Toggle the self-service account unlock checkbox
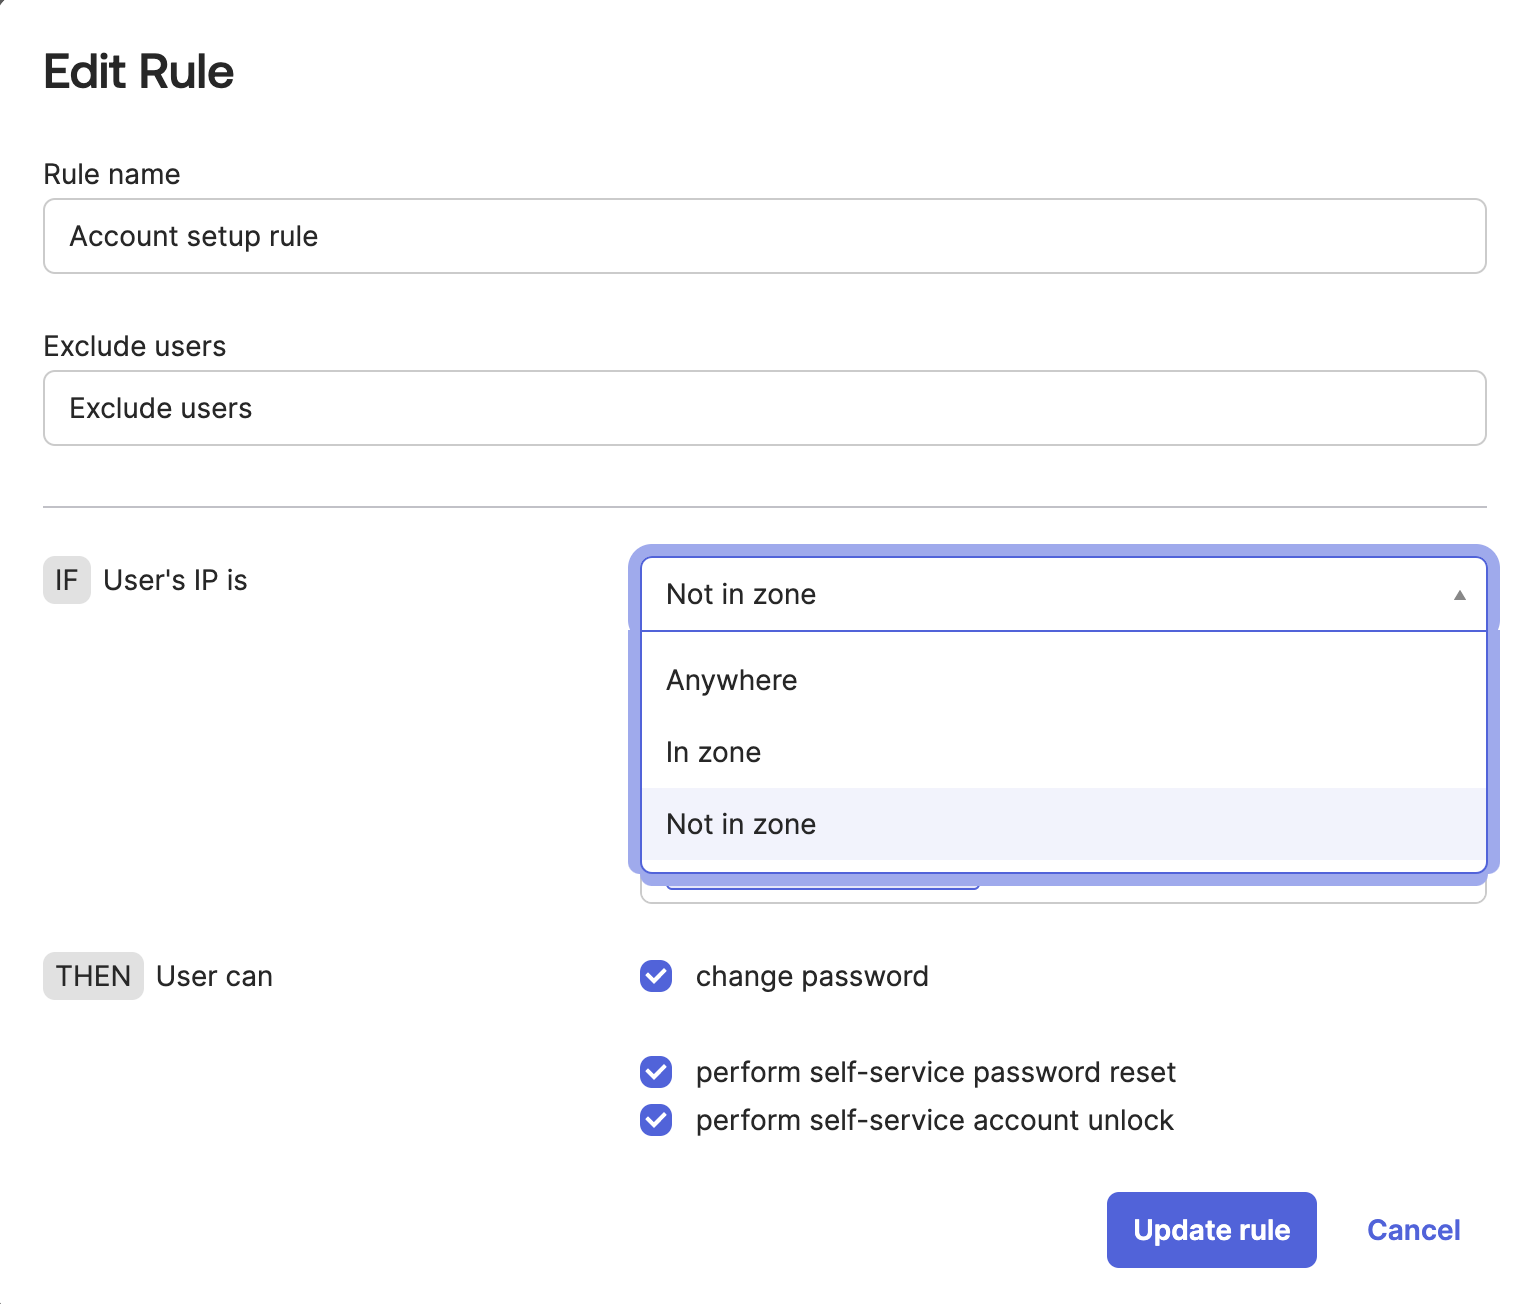 pyautogui.click(x=656, y=1120)
